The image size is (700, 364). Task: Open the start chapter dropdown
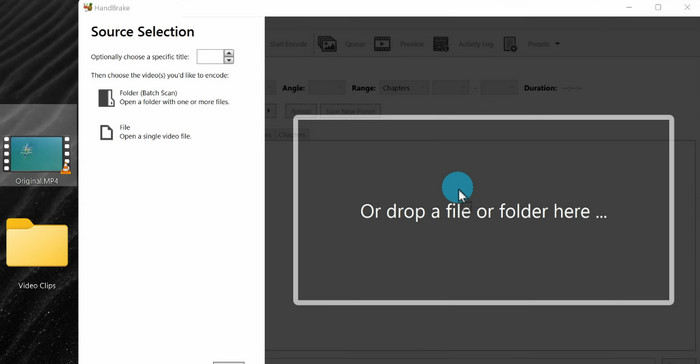[450, 88]
